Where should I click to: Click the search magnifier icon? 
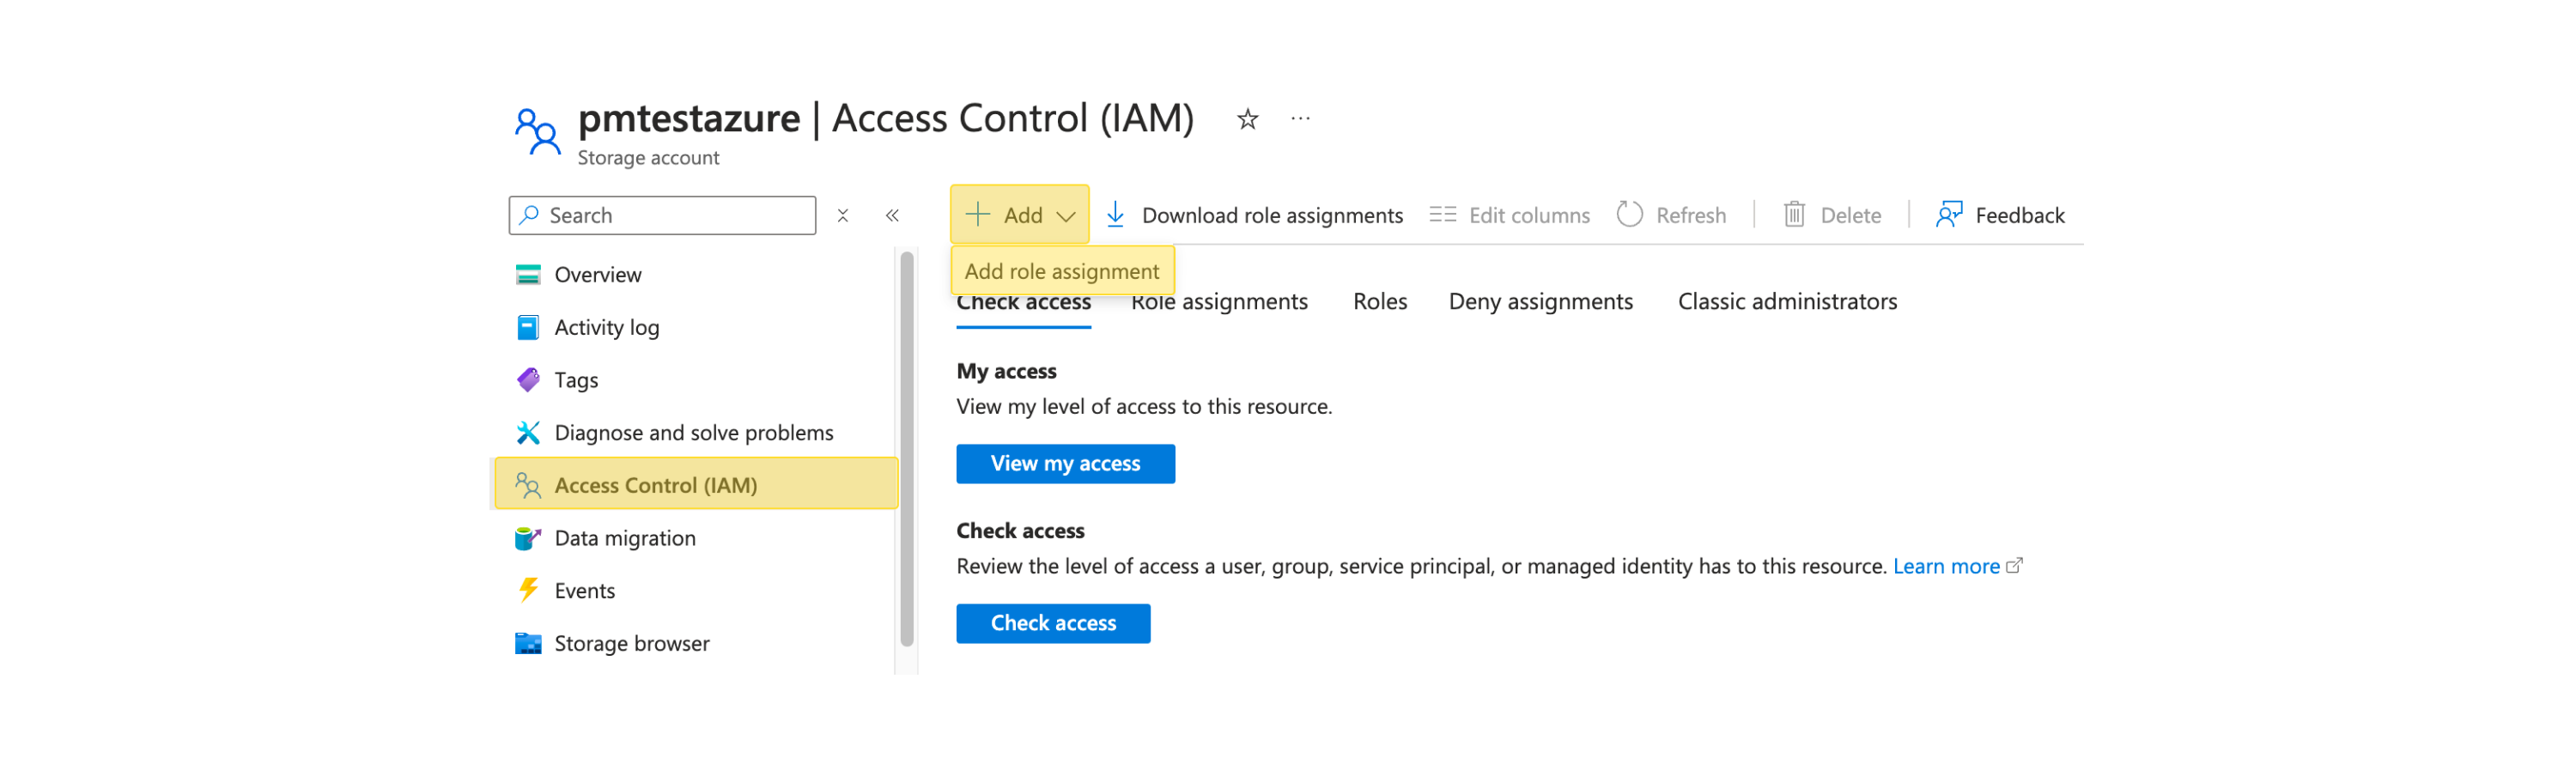coord(529,215)
